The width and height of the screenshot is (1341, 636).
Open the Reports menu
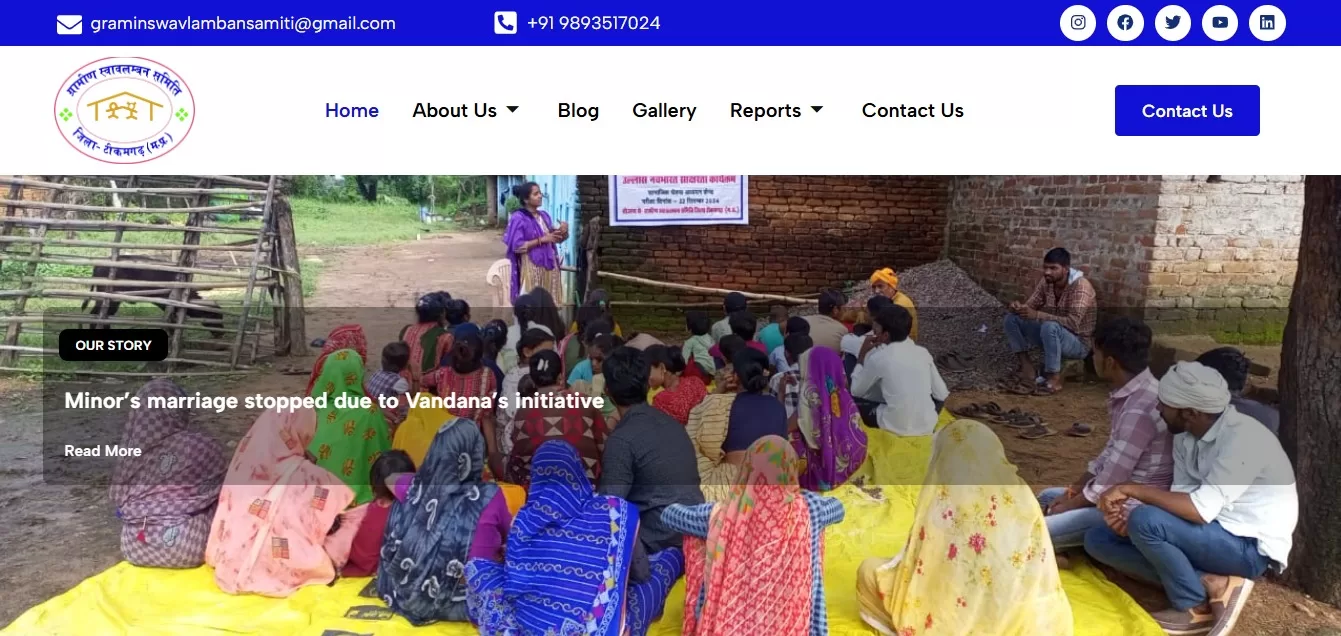pos(765,111)
